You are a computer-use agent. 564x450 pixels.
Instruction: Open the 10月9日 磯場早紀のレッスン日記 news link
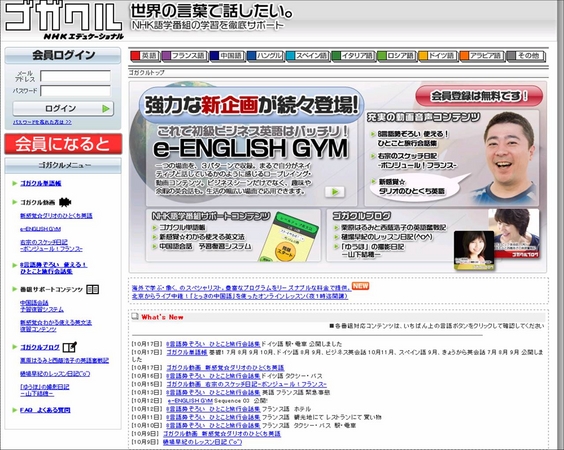click(x=202, y=442)
